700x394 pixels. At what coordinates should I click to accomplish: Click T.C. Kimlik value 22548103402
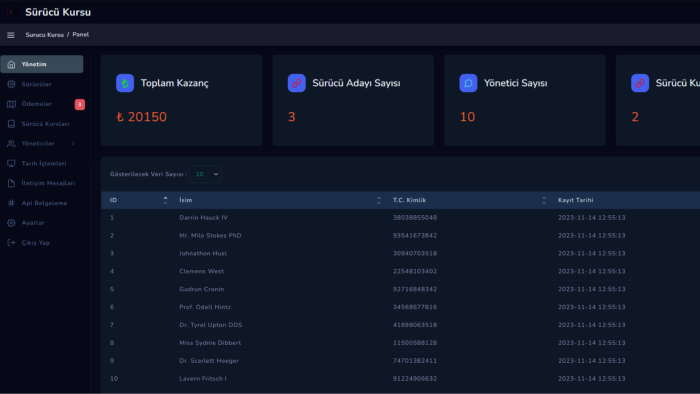tap(415, 271)
